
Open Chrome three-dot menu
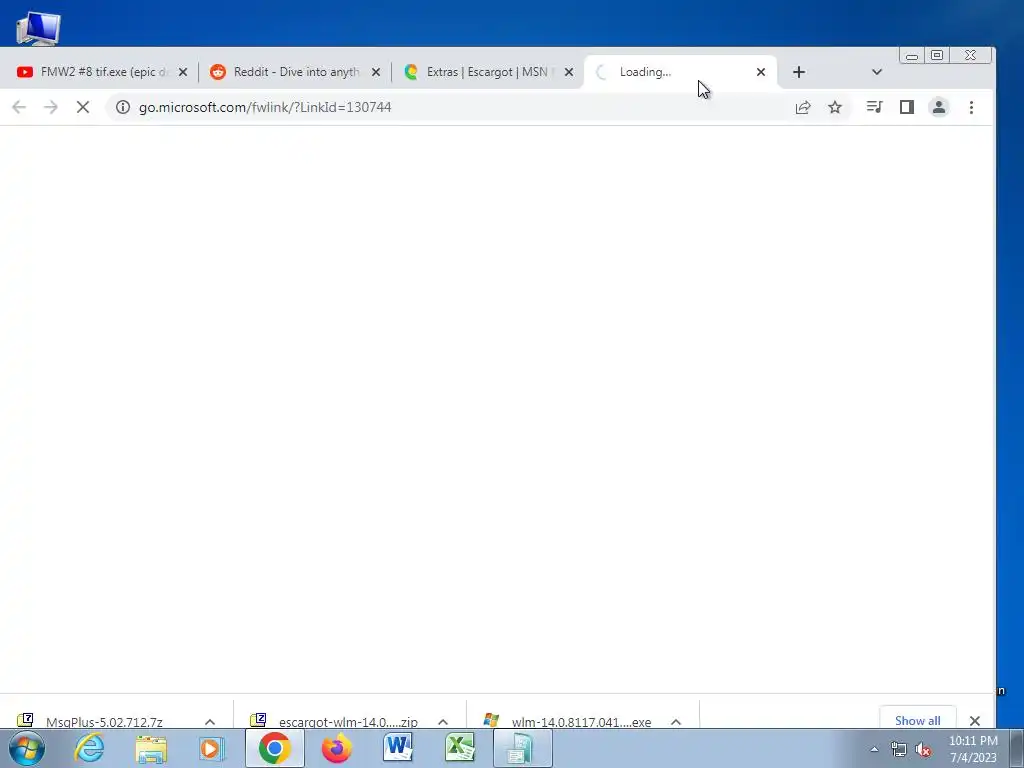point(971,107)
